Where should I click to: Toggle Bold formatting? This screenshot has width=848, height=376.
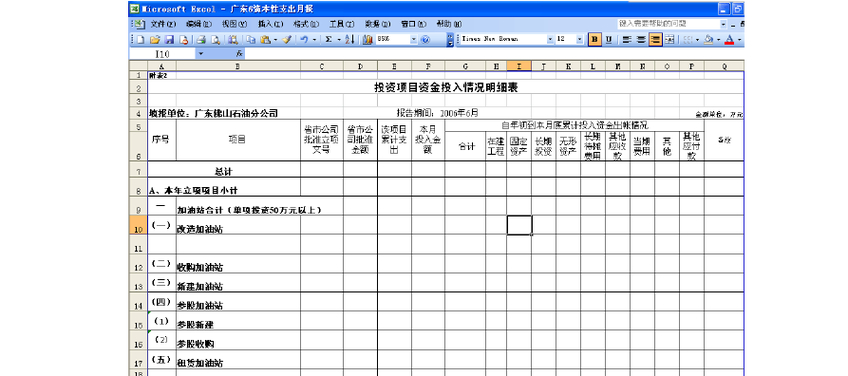(595, 39)
